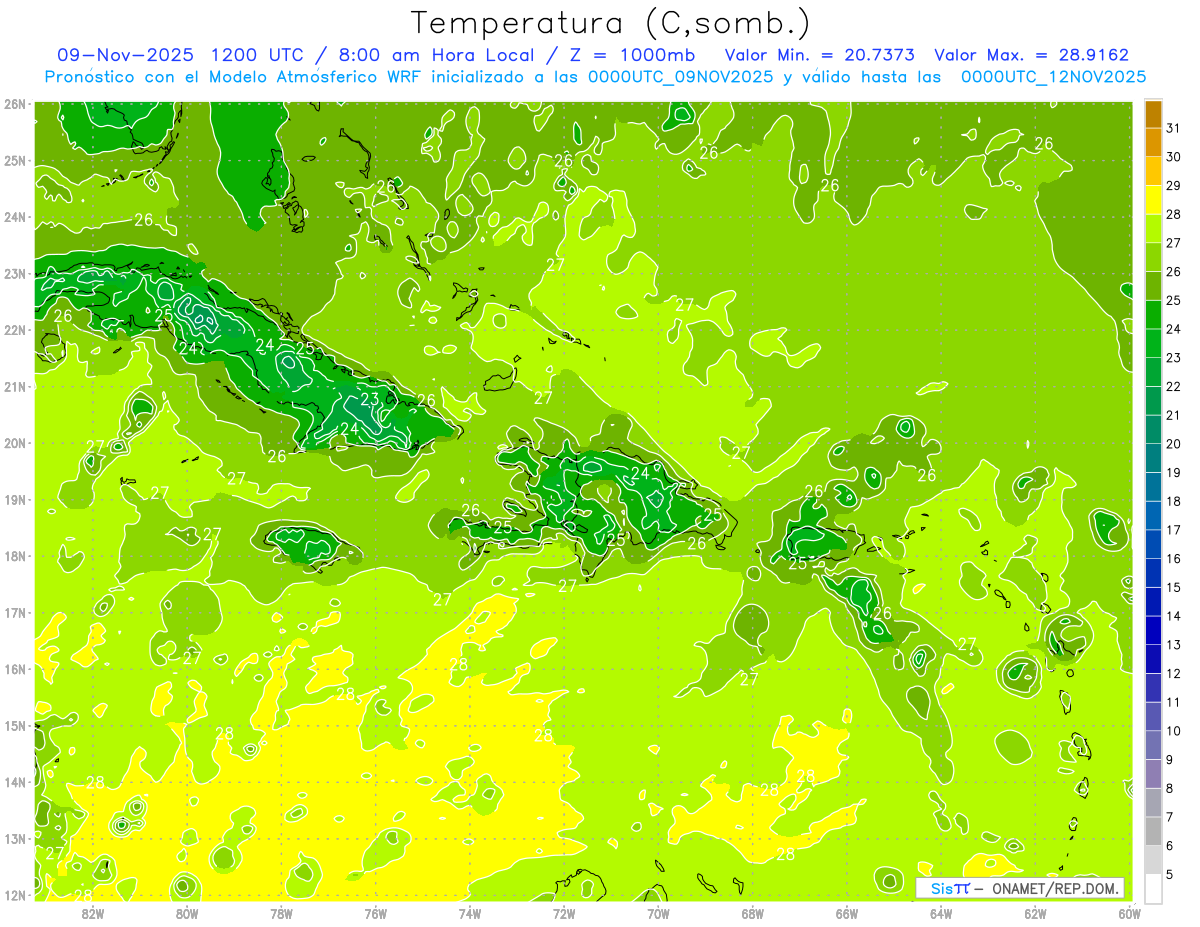1200x927 pixels.
Task: Click the "24N" latitude axis label
Action: click(x=16, y=217)
